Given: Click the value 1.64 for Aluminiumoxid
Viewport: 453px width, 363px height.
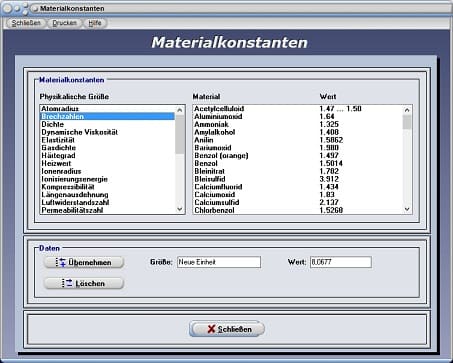Looking at the screenshot, I should coord(327,116).
